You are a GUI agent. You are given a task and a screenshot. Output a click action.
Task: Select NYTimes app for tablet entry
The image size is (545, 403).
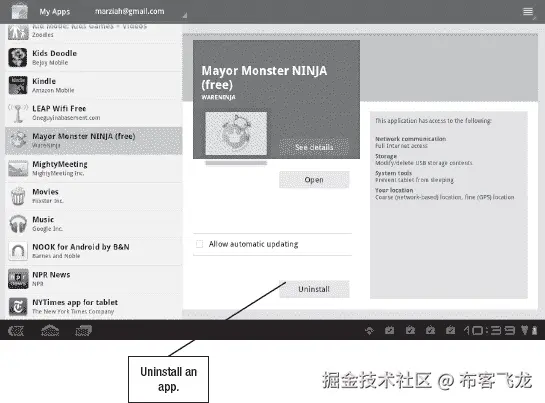coord(93,307)
